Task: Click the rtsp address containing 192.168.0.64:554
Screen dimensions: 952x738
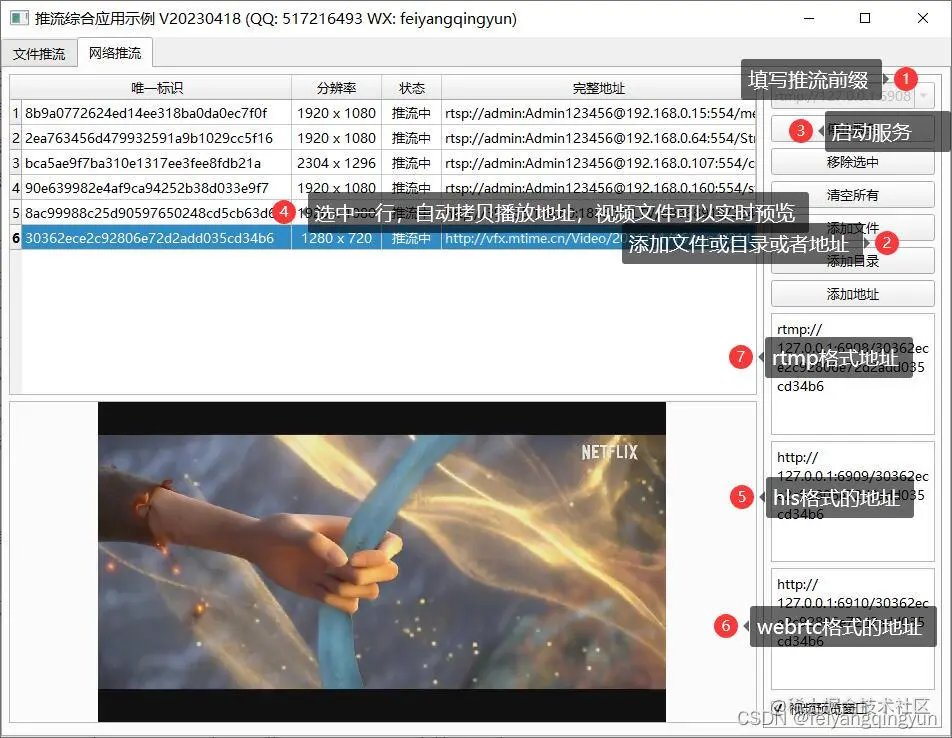Action: coord(598,138)
